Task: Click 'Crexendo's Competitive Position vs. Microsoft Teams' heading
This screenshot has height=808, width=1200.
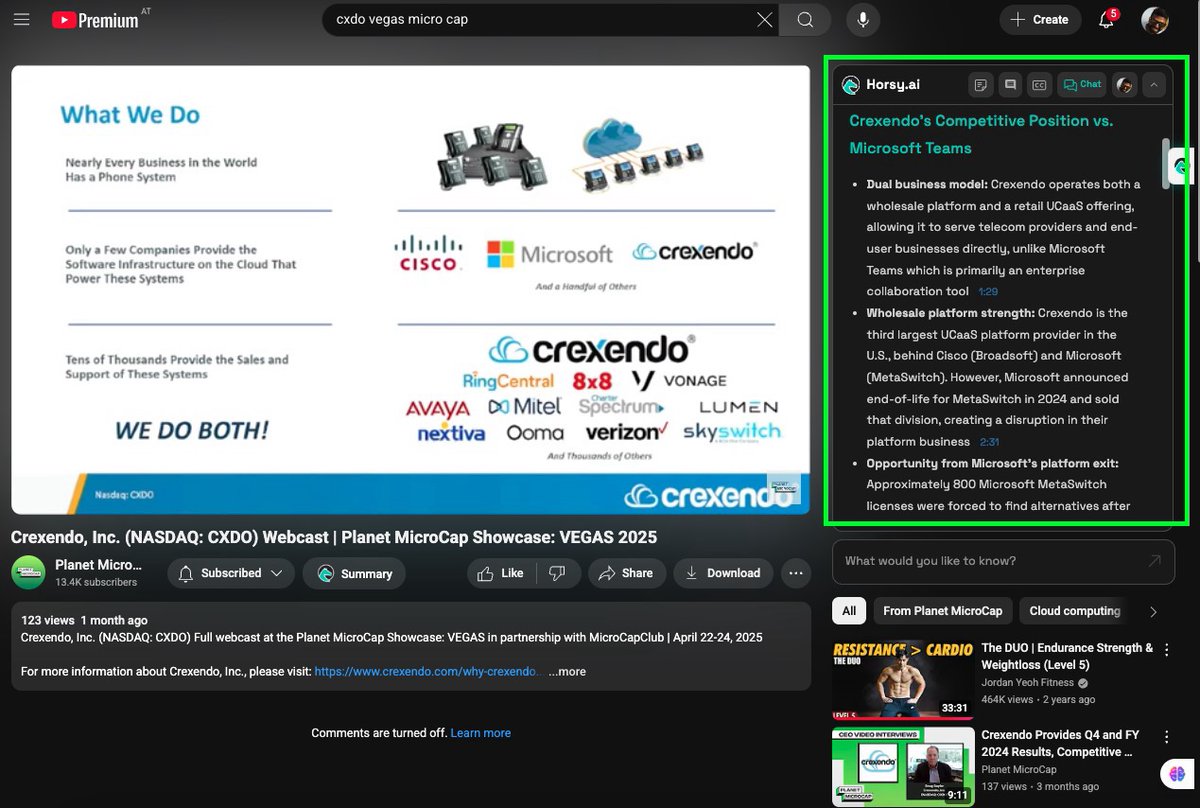Action: click(981, 134)
